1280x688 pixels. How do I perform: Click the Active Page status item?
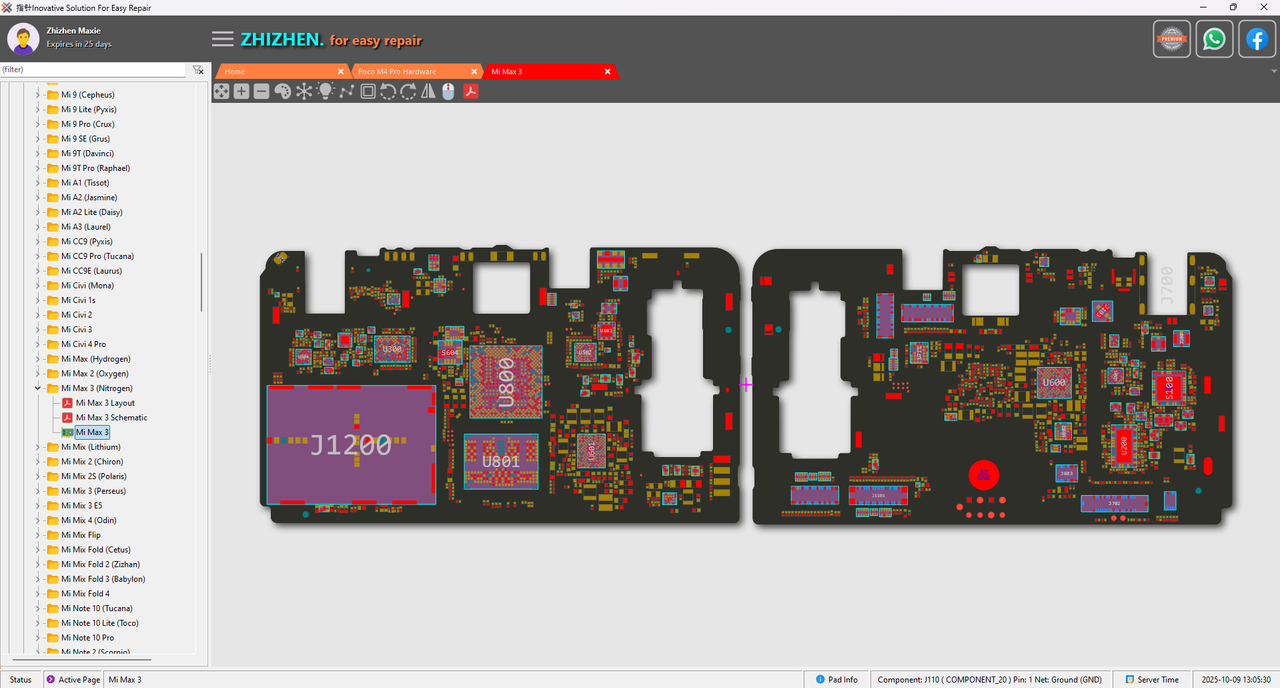[73, 680]
